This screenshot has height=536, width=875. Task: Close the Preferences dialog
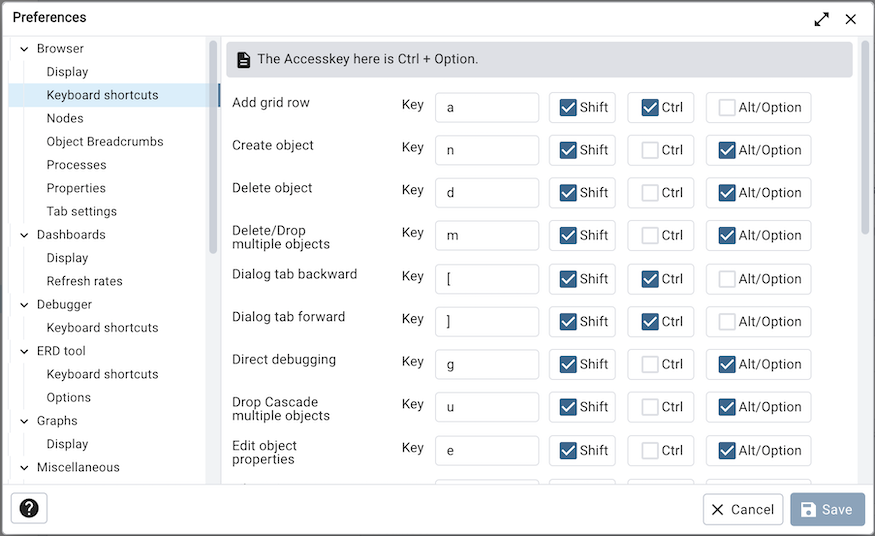[x=850, y=19]
